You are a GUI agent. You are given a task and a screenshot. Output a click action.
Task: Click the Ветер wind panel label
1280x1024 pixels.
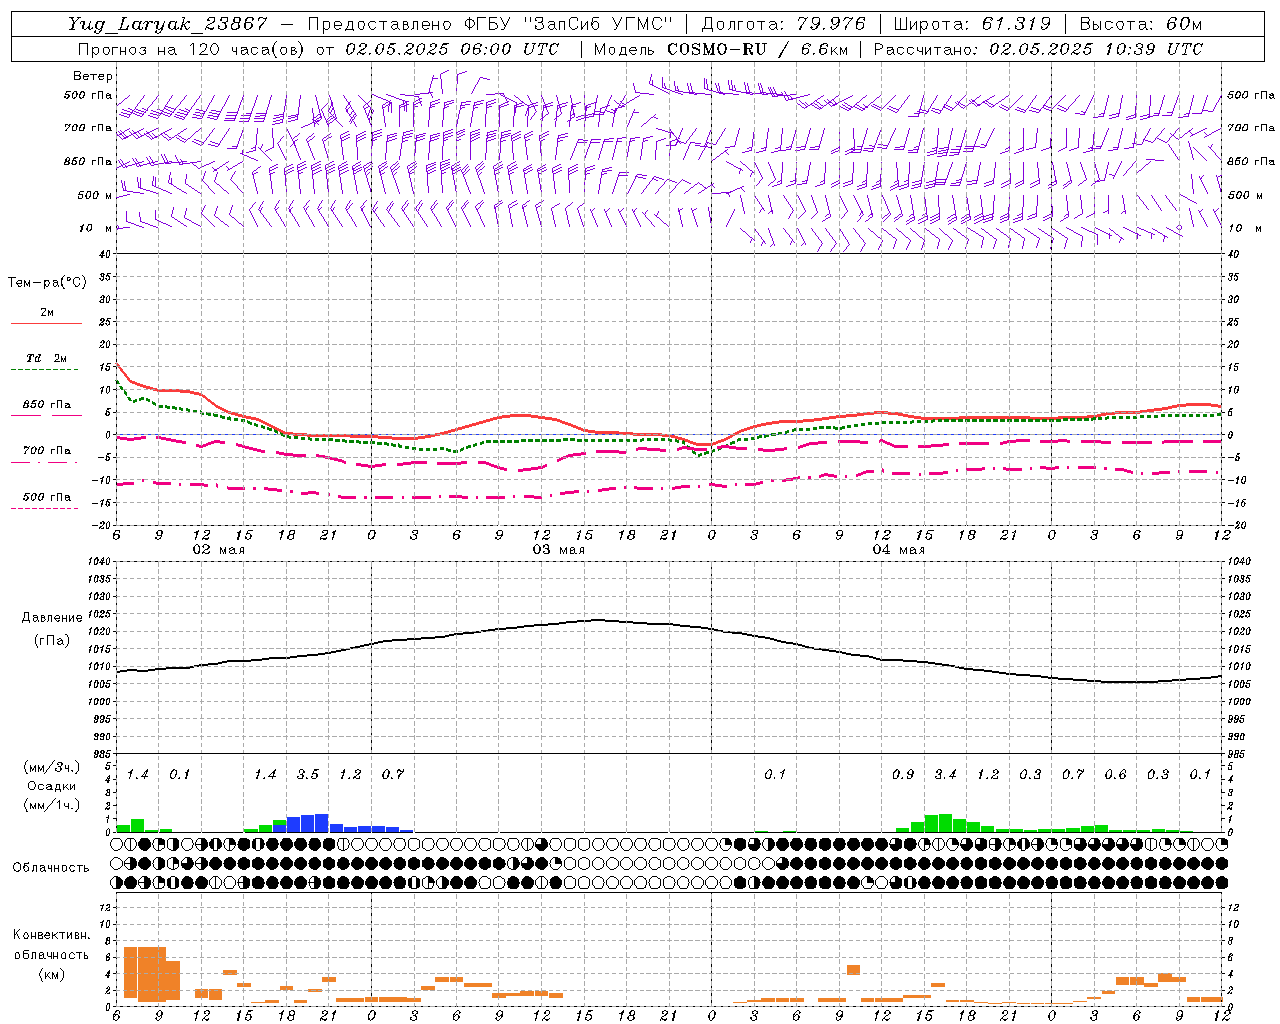(x=93, y=76)
